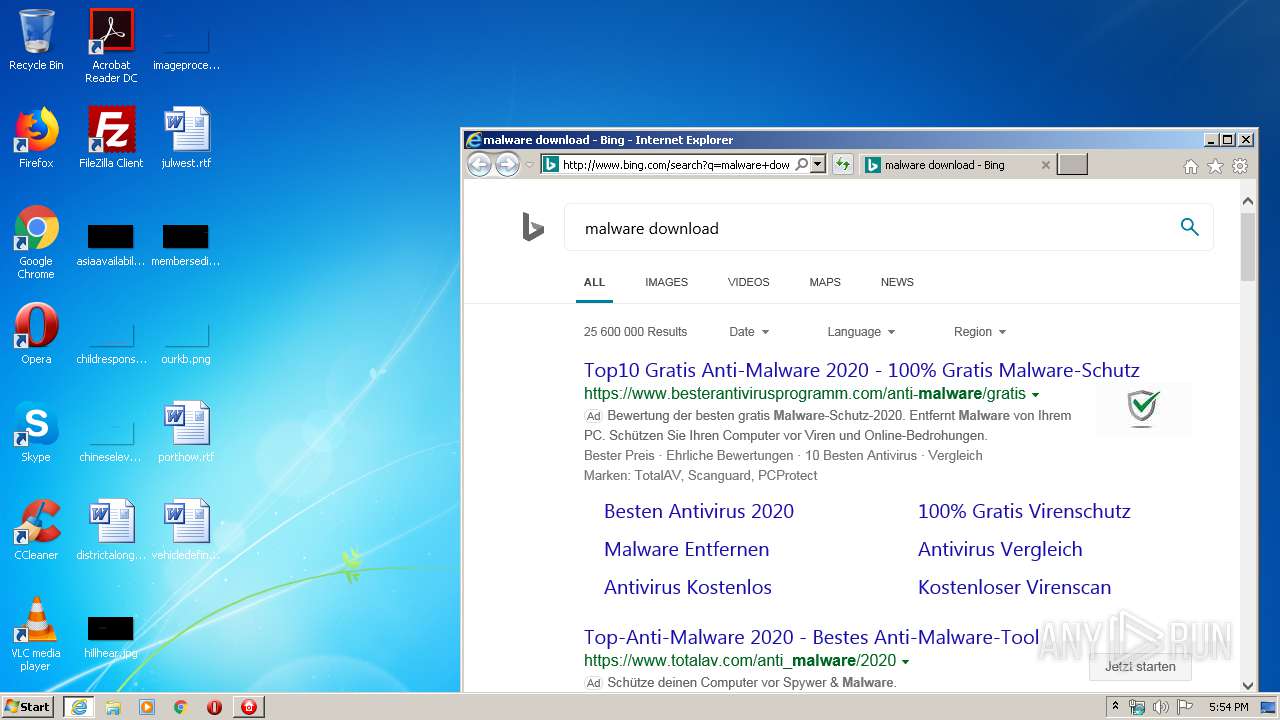The width and height of the screenshot is (1280, 720).
Task: Click the Refresh button beside address bar
Action: click(x=843, y=165)
